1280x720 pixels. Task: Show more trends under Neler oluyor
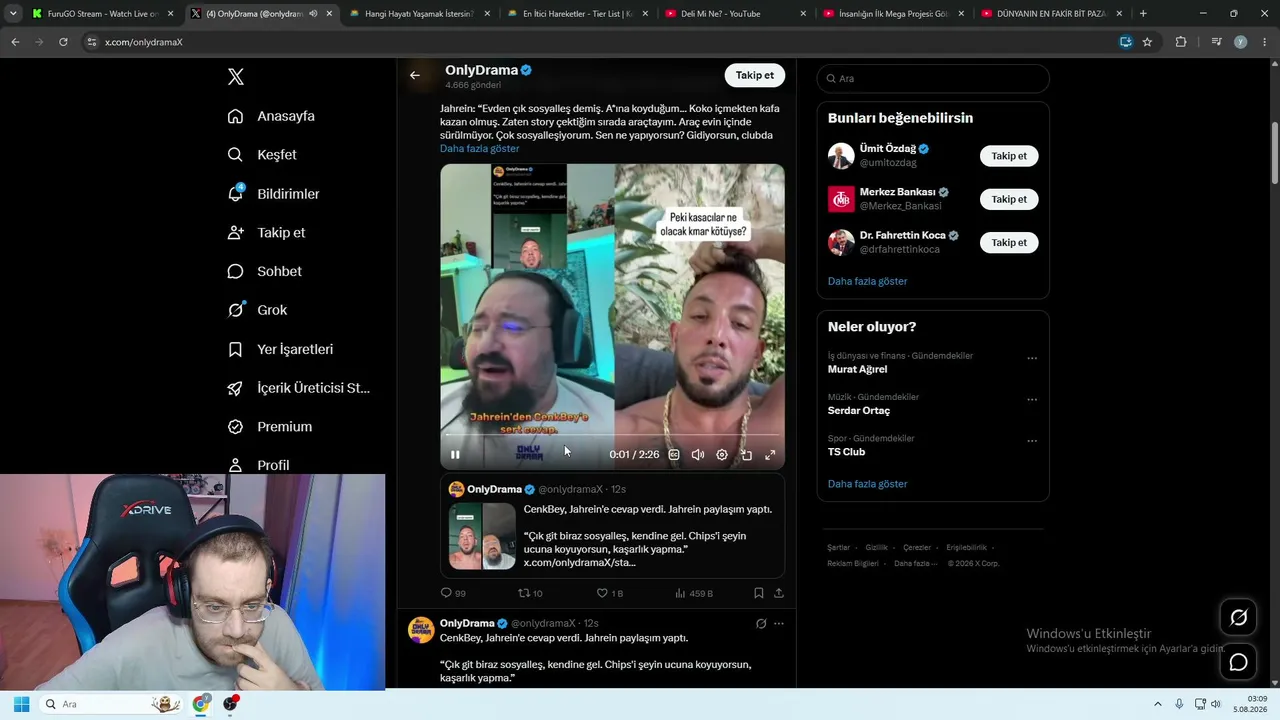(867, 484)
